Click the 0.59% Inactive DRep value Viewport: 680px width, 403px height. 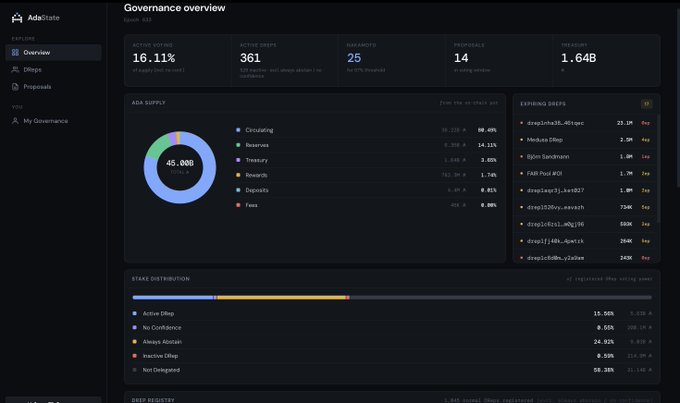[605, 356]
